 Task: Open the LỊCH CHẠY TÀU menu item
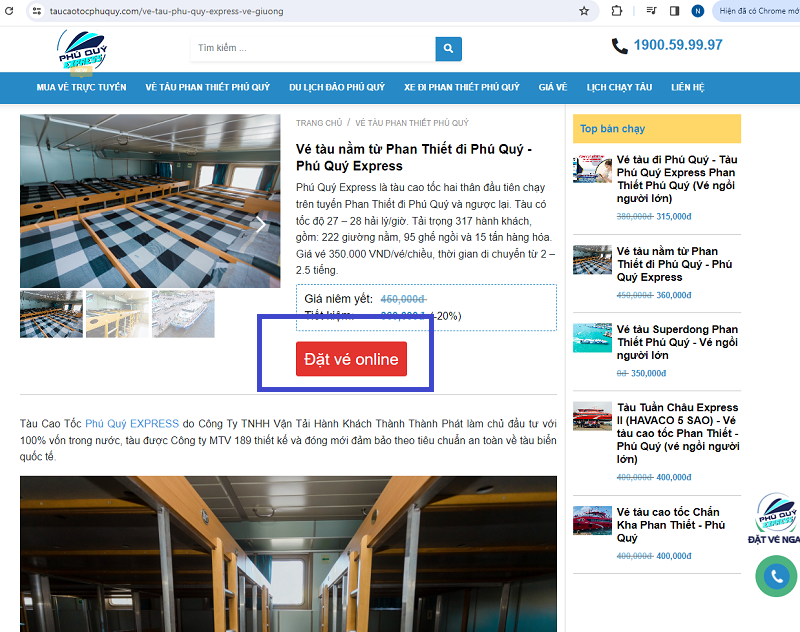(619, 87)
